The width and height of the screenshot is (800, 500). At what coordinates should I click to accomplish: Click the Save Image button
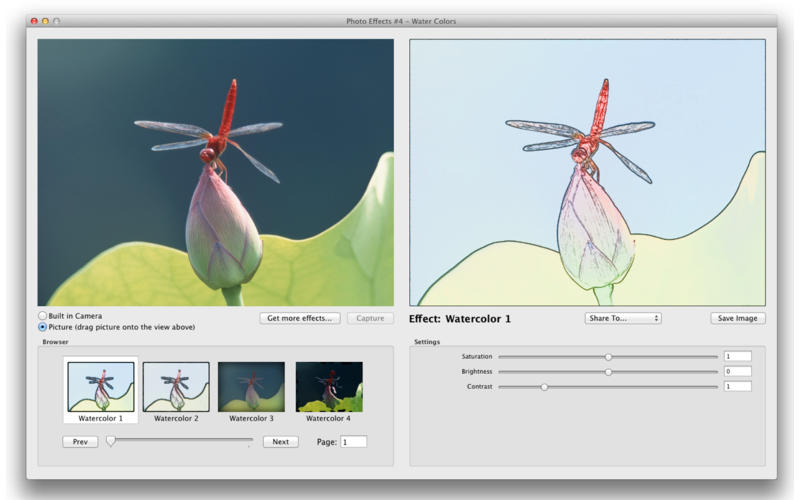(738, 318)
